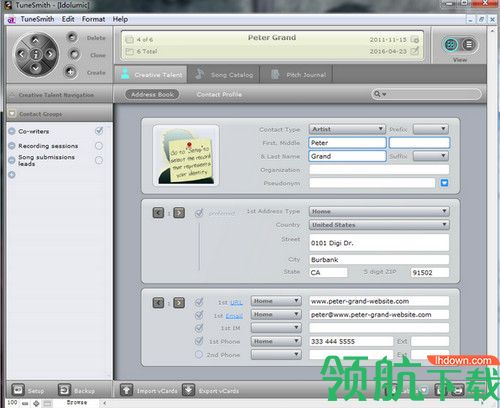Toggle the Recording sessions group circle
500x408 pixels.
click(x=99, y=146)
